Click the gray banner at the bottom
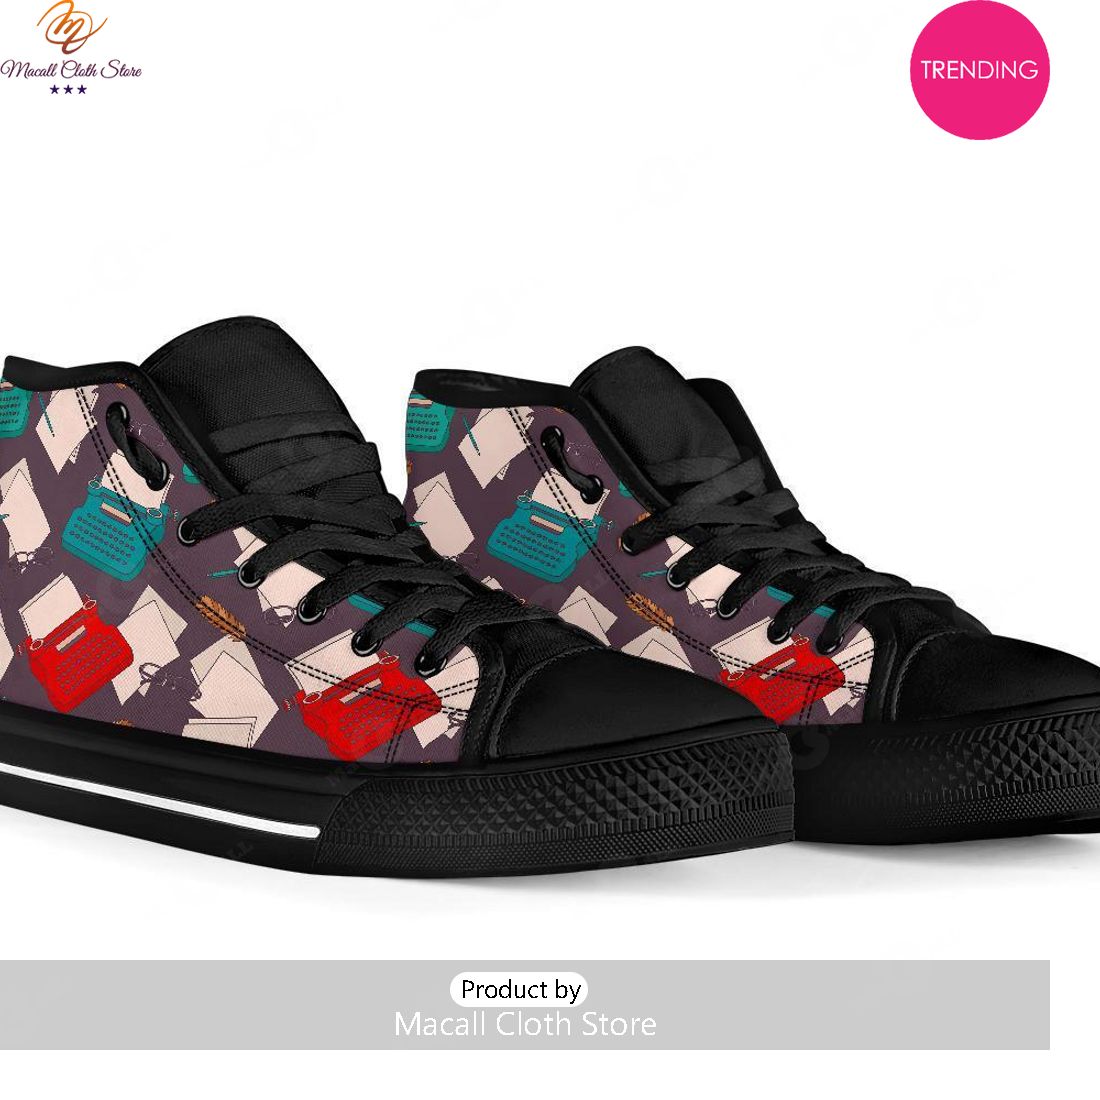The height and width of the screenshot is (1100, 1100). 525,1005
